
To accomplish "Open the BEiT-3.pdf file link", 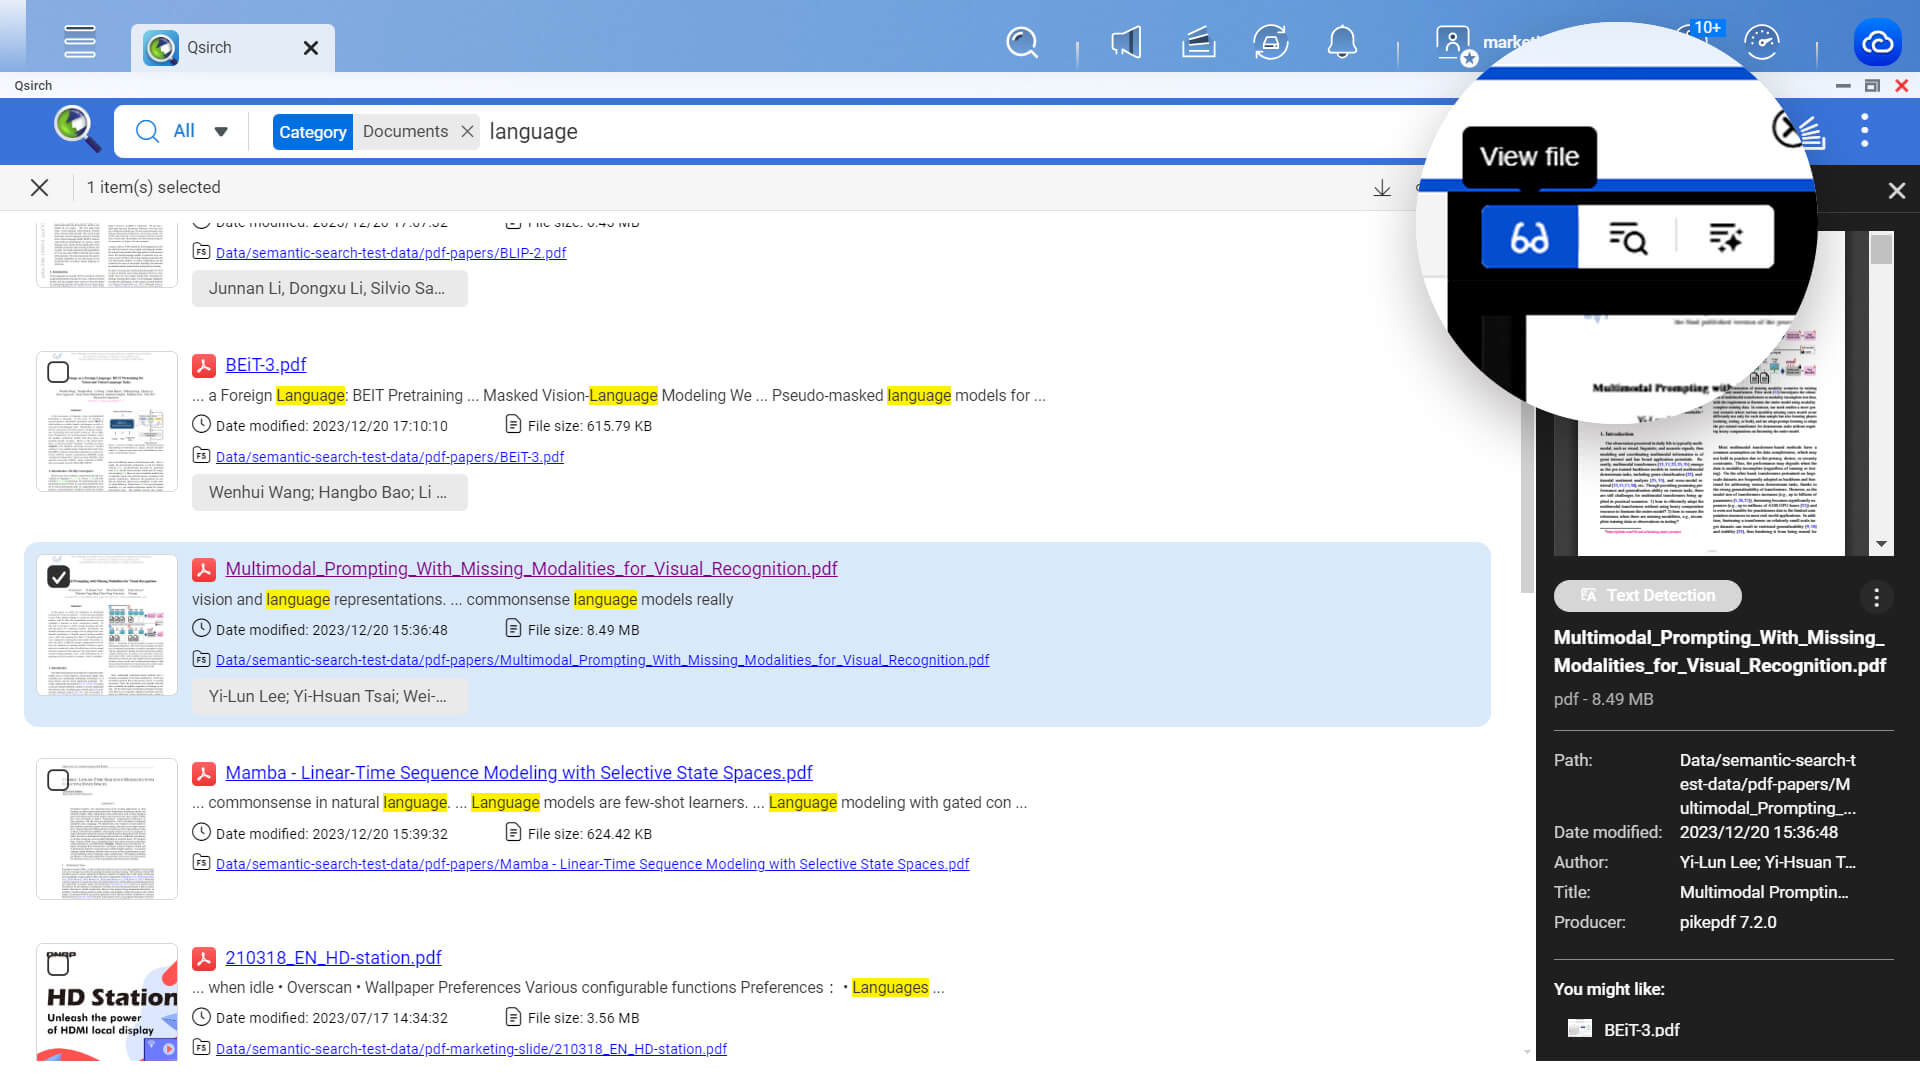I will pyautogui.click(x=265, y=365).
